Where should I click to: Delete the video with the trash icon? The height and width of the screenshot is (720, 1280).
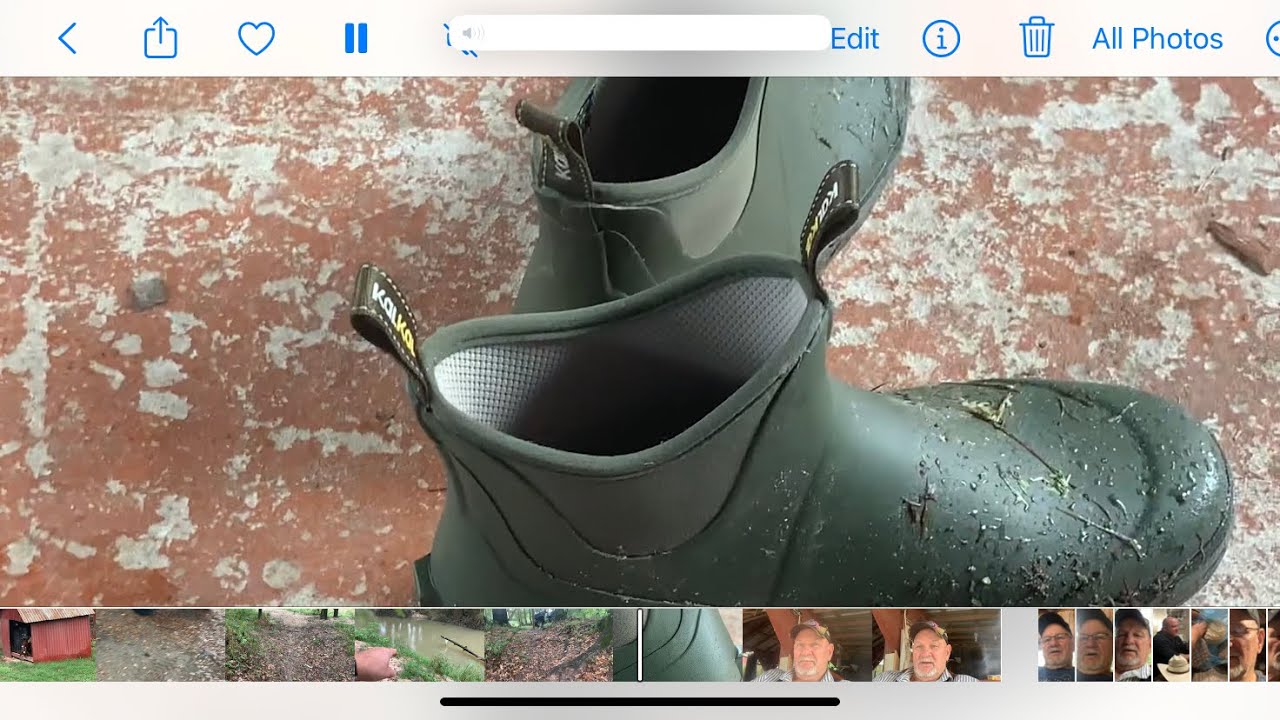(1037, 39)
